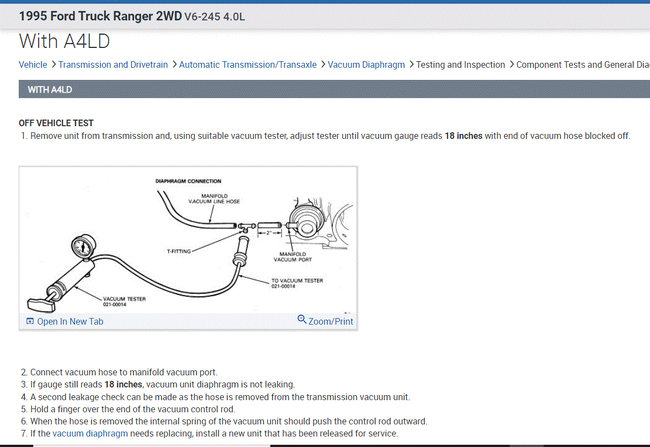650x447 pixels.
Task: Click step 1 Remove unit from transmission text
Action: pyautogui.click(x=330, y=136)
